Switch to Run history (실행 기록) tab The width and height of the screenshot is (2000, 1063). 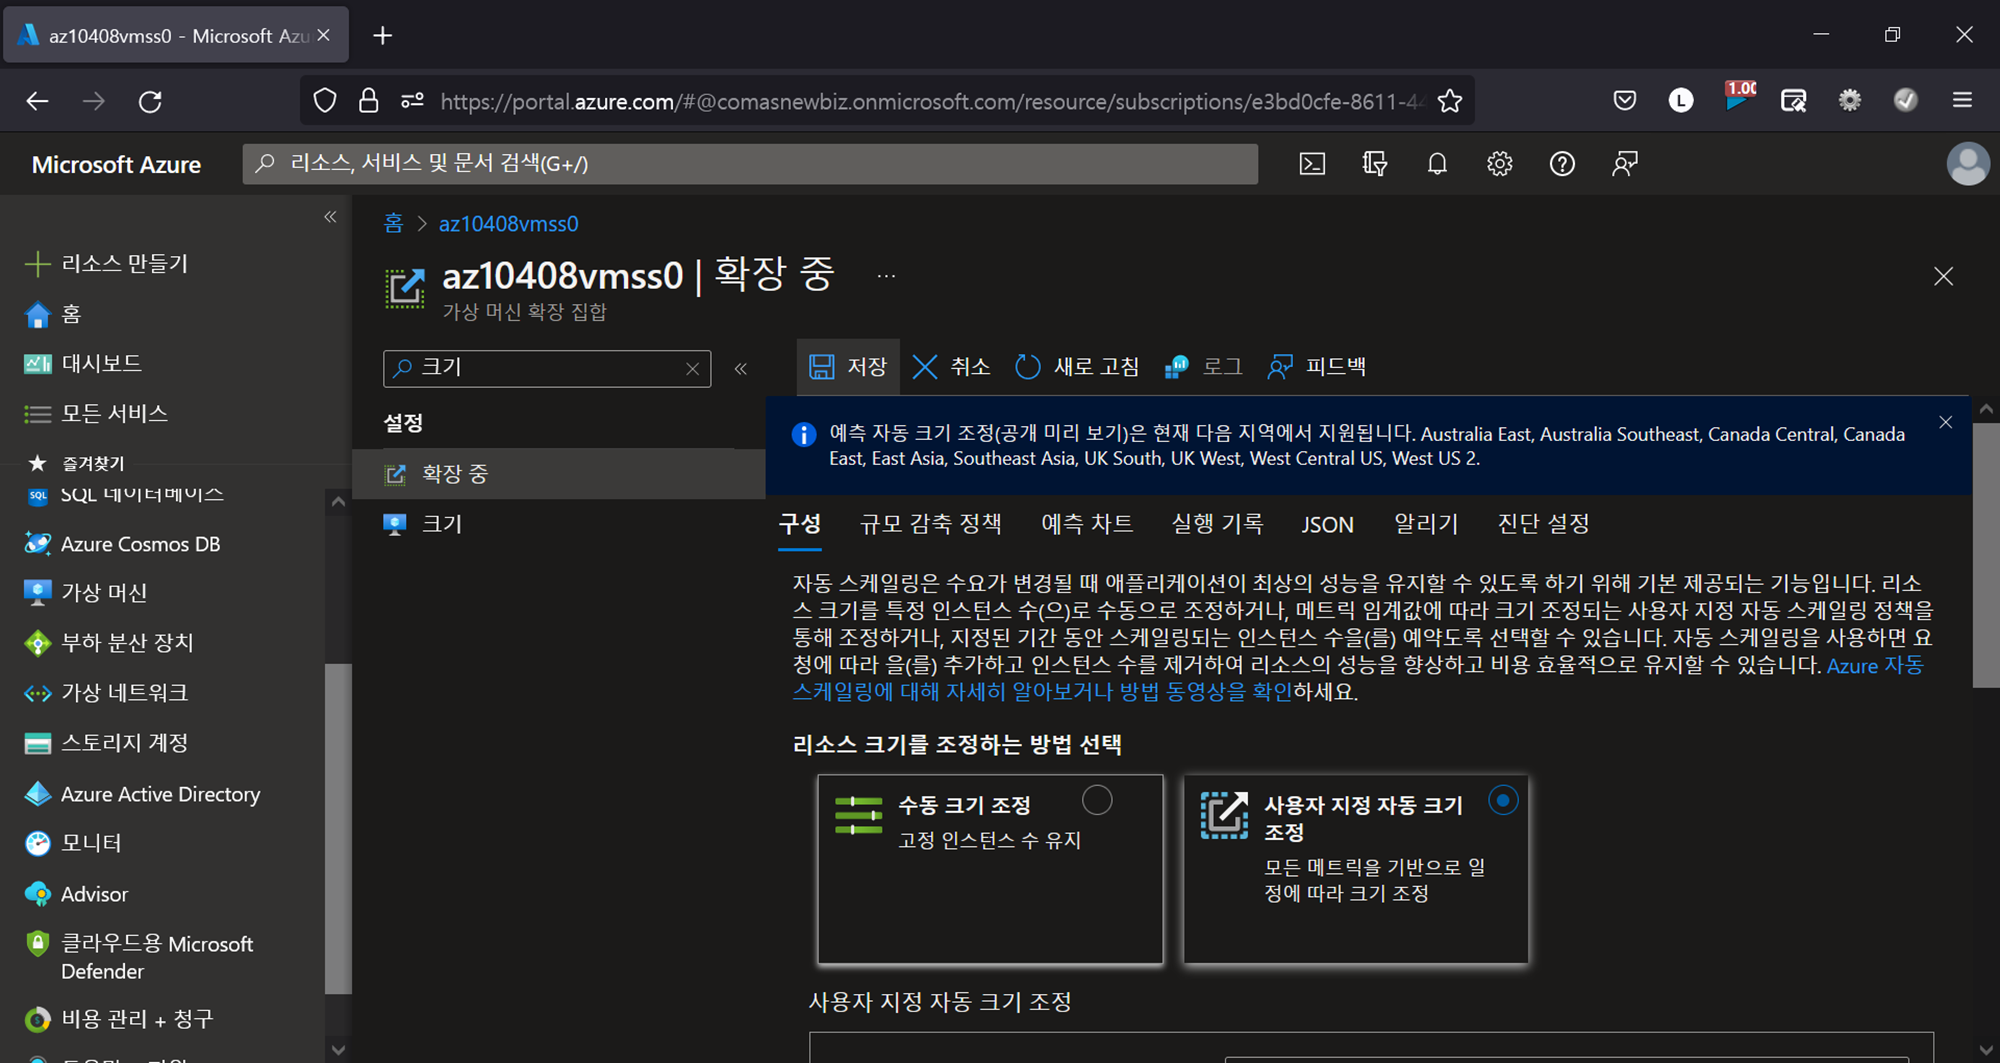coord(1217,524)
